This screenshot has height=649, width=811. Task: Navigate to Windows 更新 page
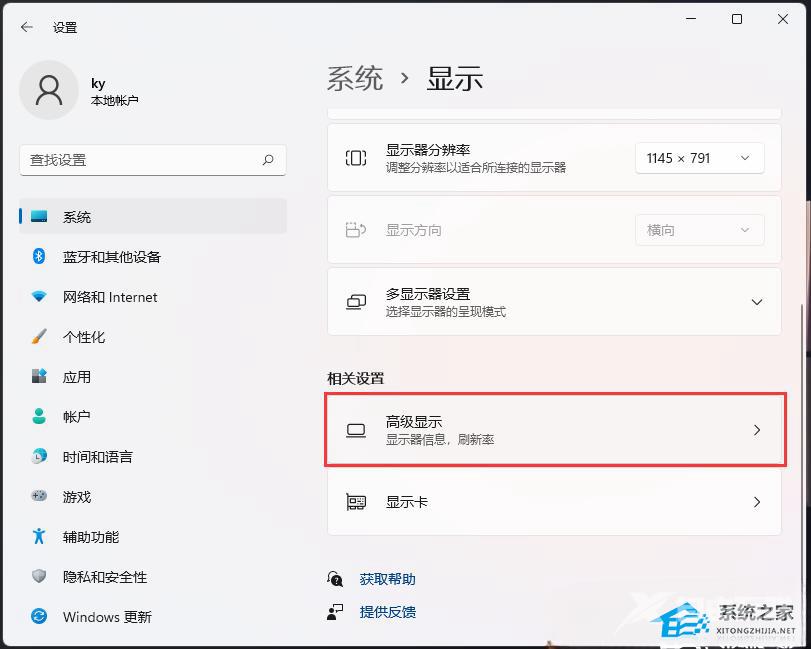coord(153,616)
